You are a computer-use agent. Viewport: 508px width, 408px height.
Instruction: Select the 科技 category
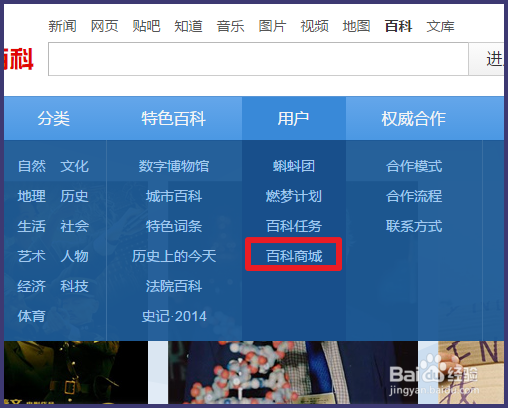tap(74, 286)
